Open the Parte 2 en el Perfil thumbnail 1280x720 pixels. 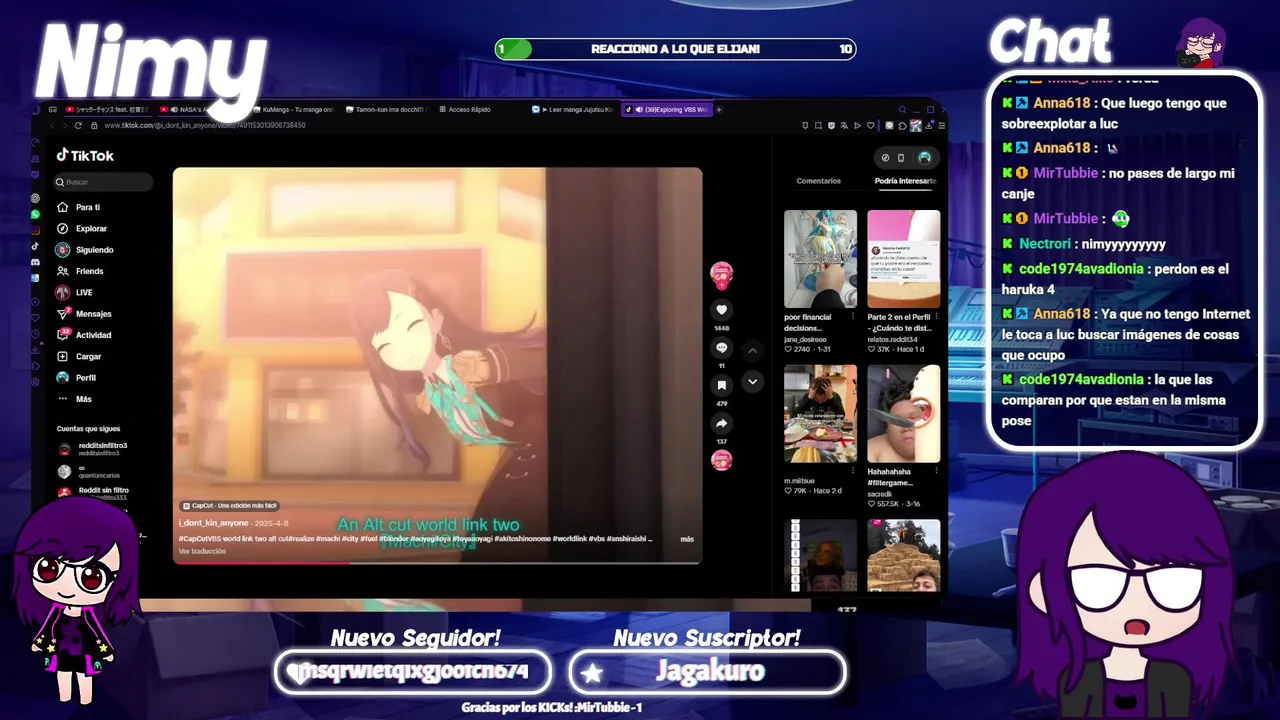(x=903, y=259)
